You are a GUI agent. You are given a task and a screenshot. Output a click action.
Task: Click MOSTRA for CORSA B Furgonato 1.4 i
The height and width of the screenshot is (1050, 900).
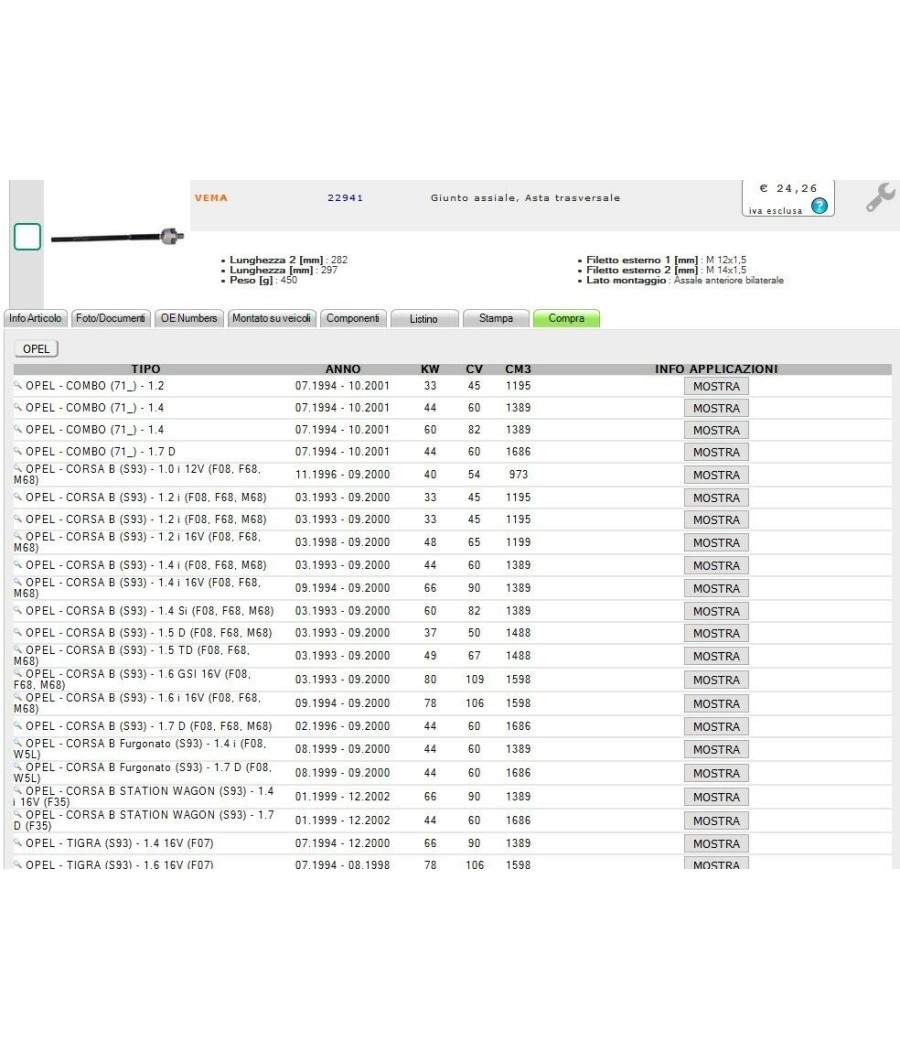click(717, 749)
